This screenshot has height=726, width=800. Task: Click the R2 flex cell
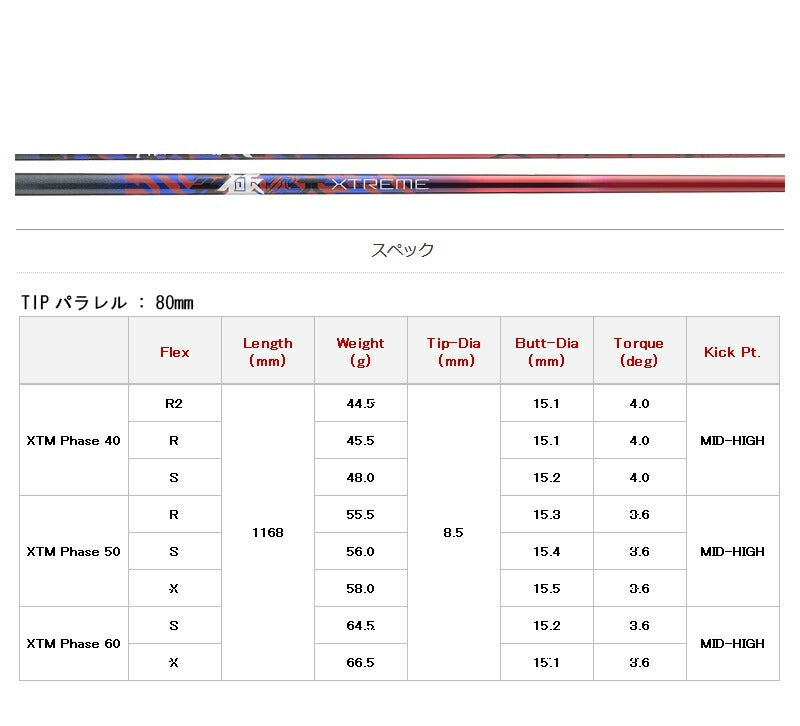[174, 404]
